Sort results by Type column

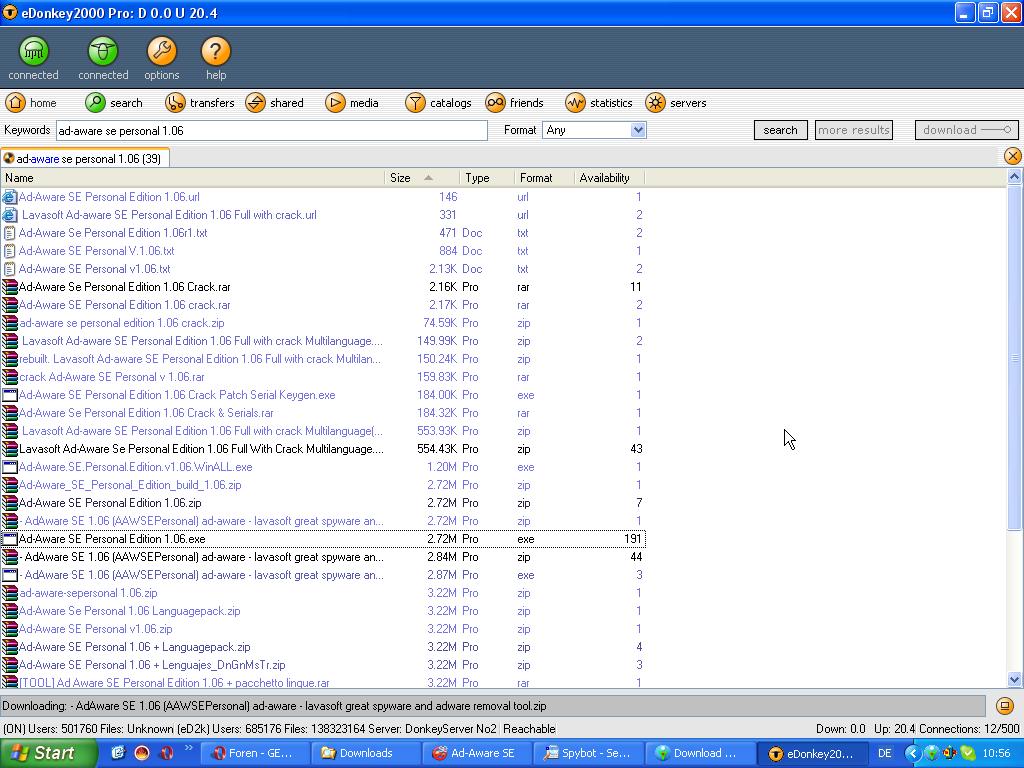click(x=487, y=178)
